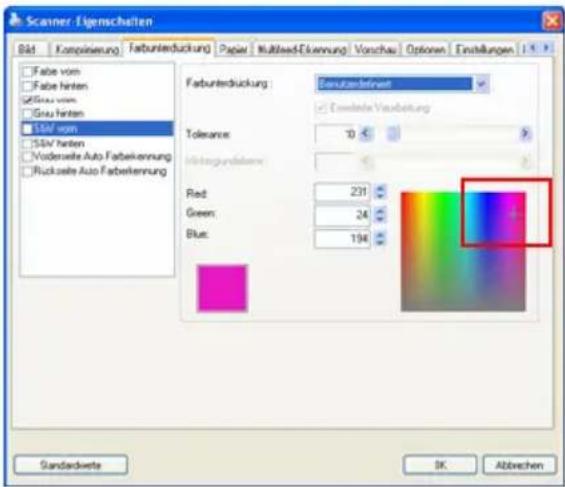The height and width of the screenshot is (487, 565).
Task: Increase Tolerance with right arrow
Action: 525,134
